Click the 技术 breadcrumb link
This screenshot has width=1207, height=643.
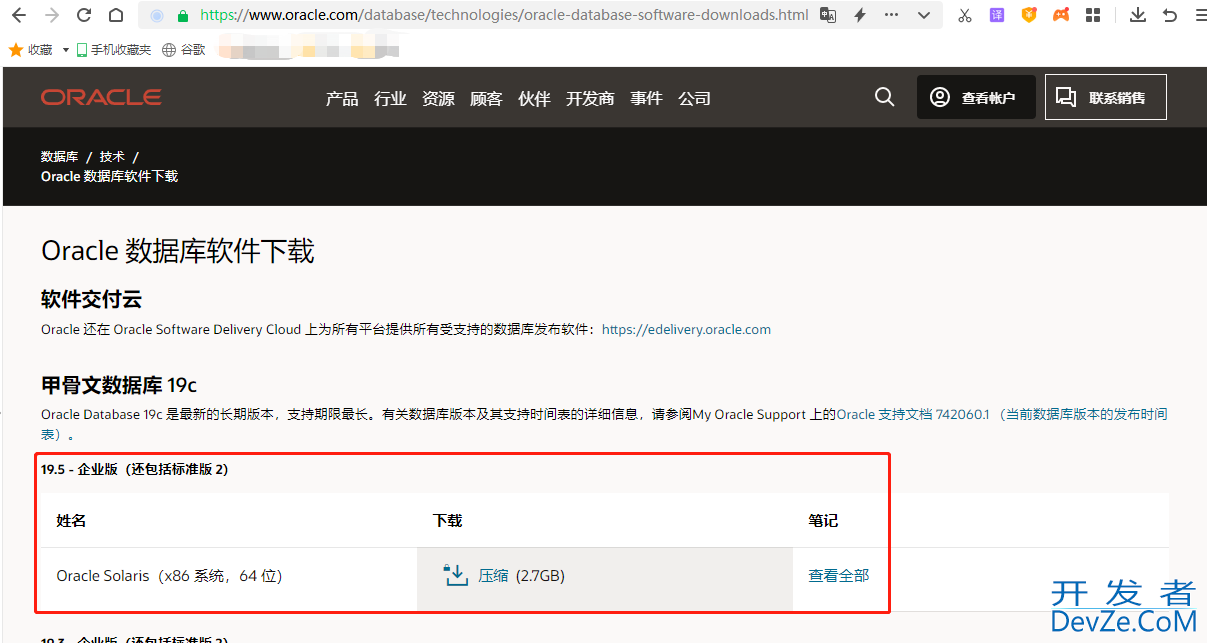click(112, 157)
